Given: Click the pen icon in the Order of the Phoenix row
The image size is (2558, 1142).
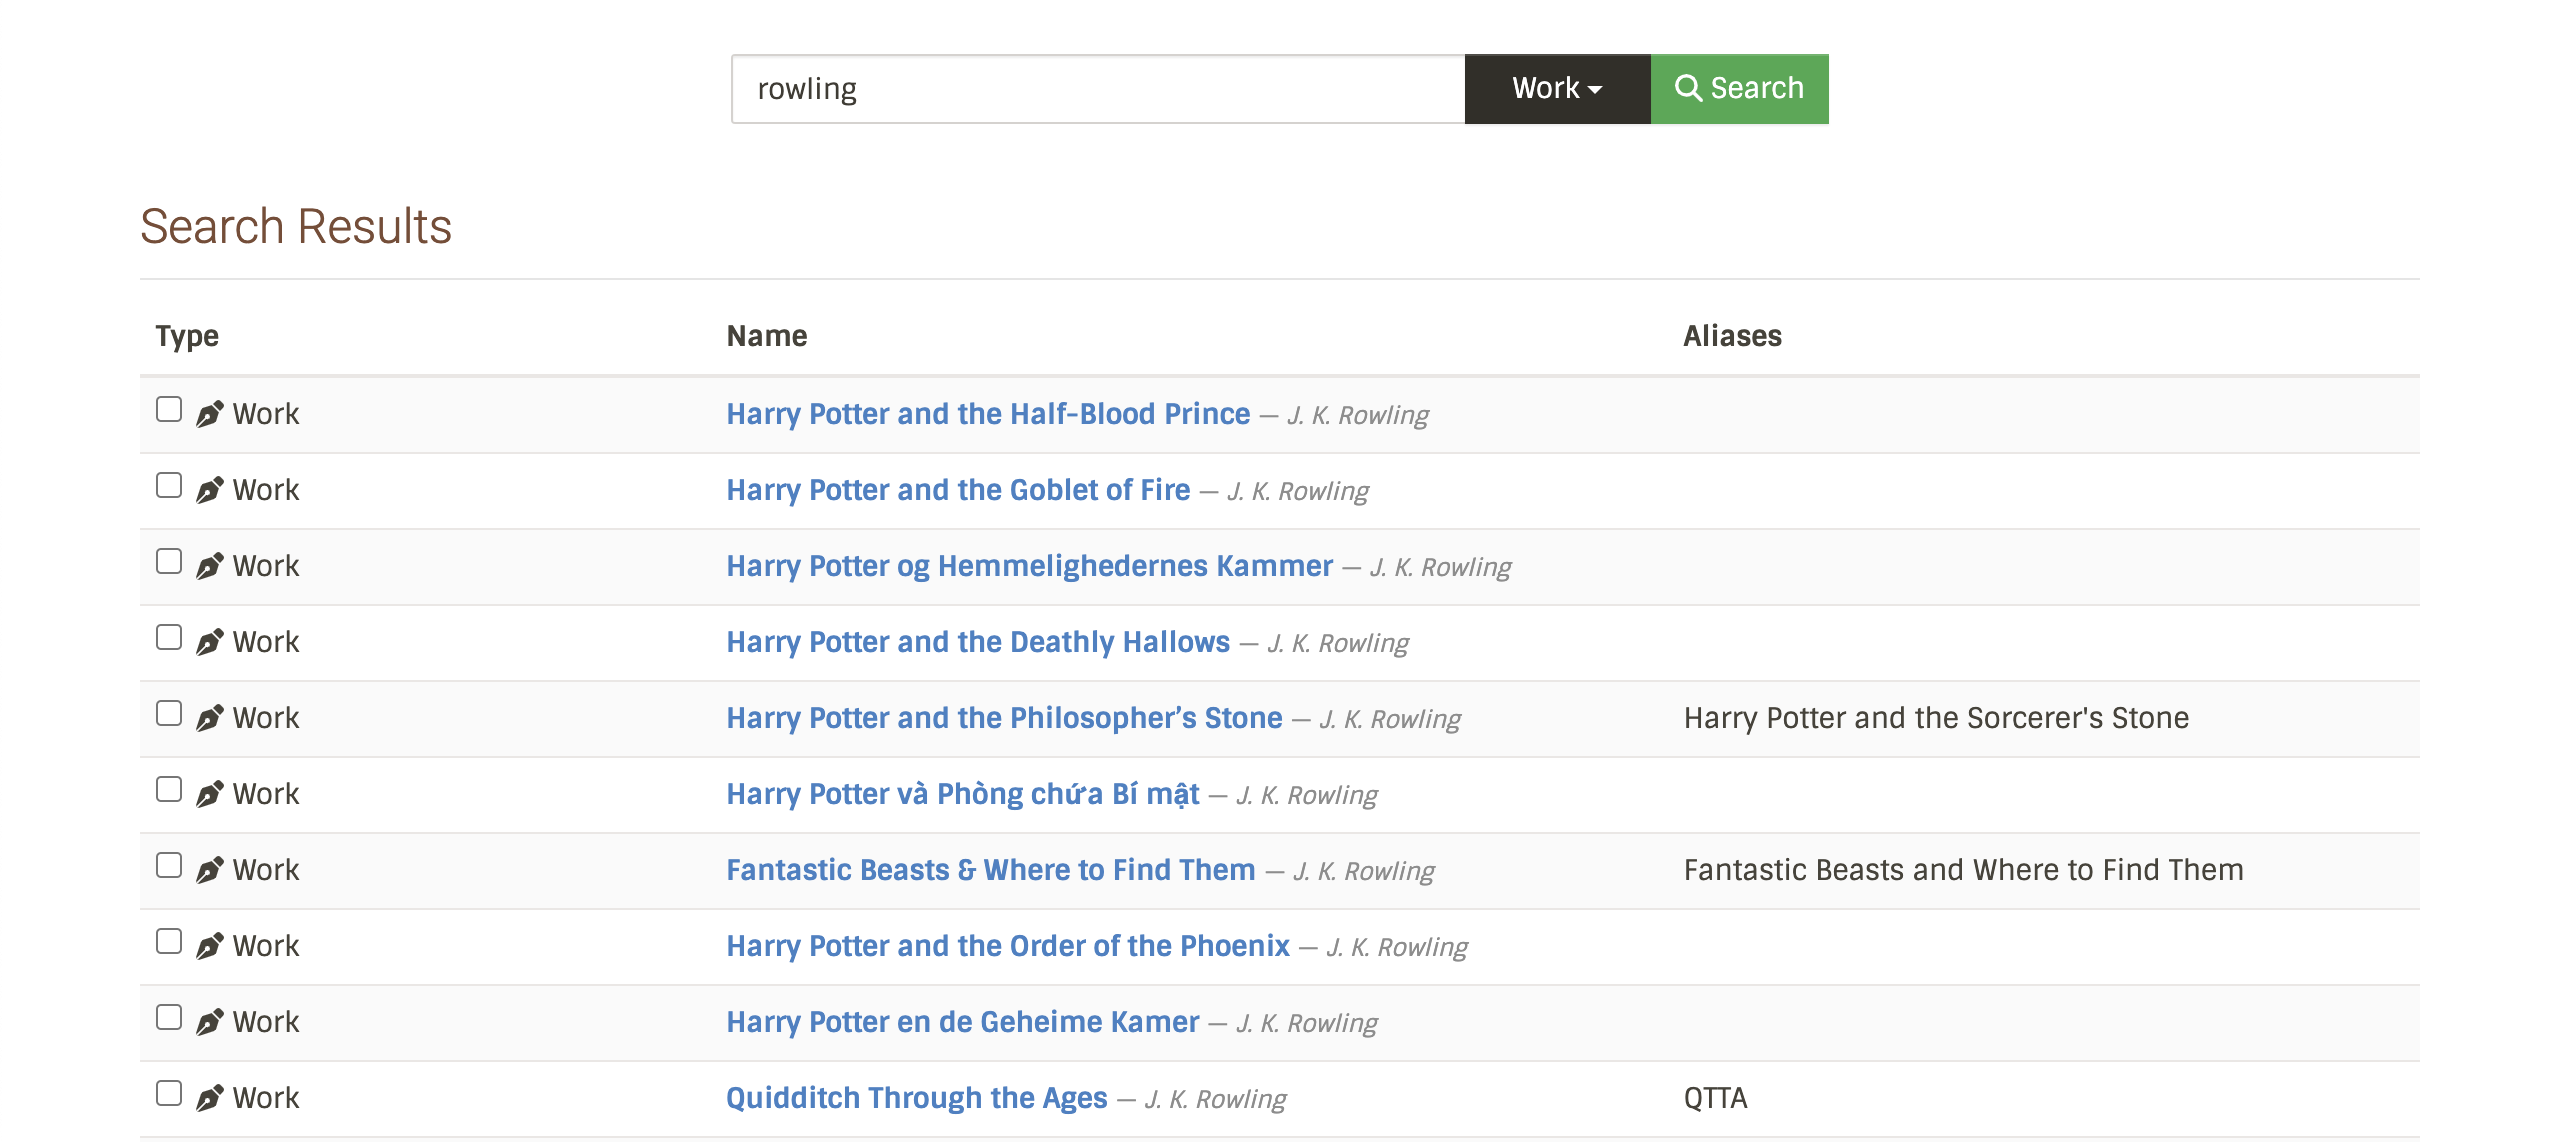Looking at the screenshot, I should [209, 946].
